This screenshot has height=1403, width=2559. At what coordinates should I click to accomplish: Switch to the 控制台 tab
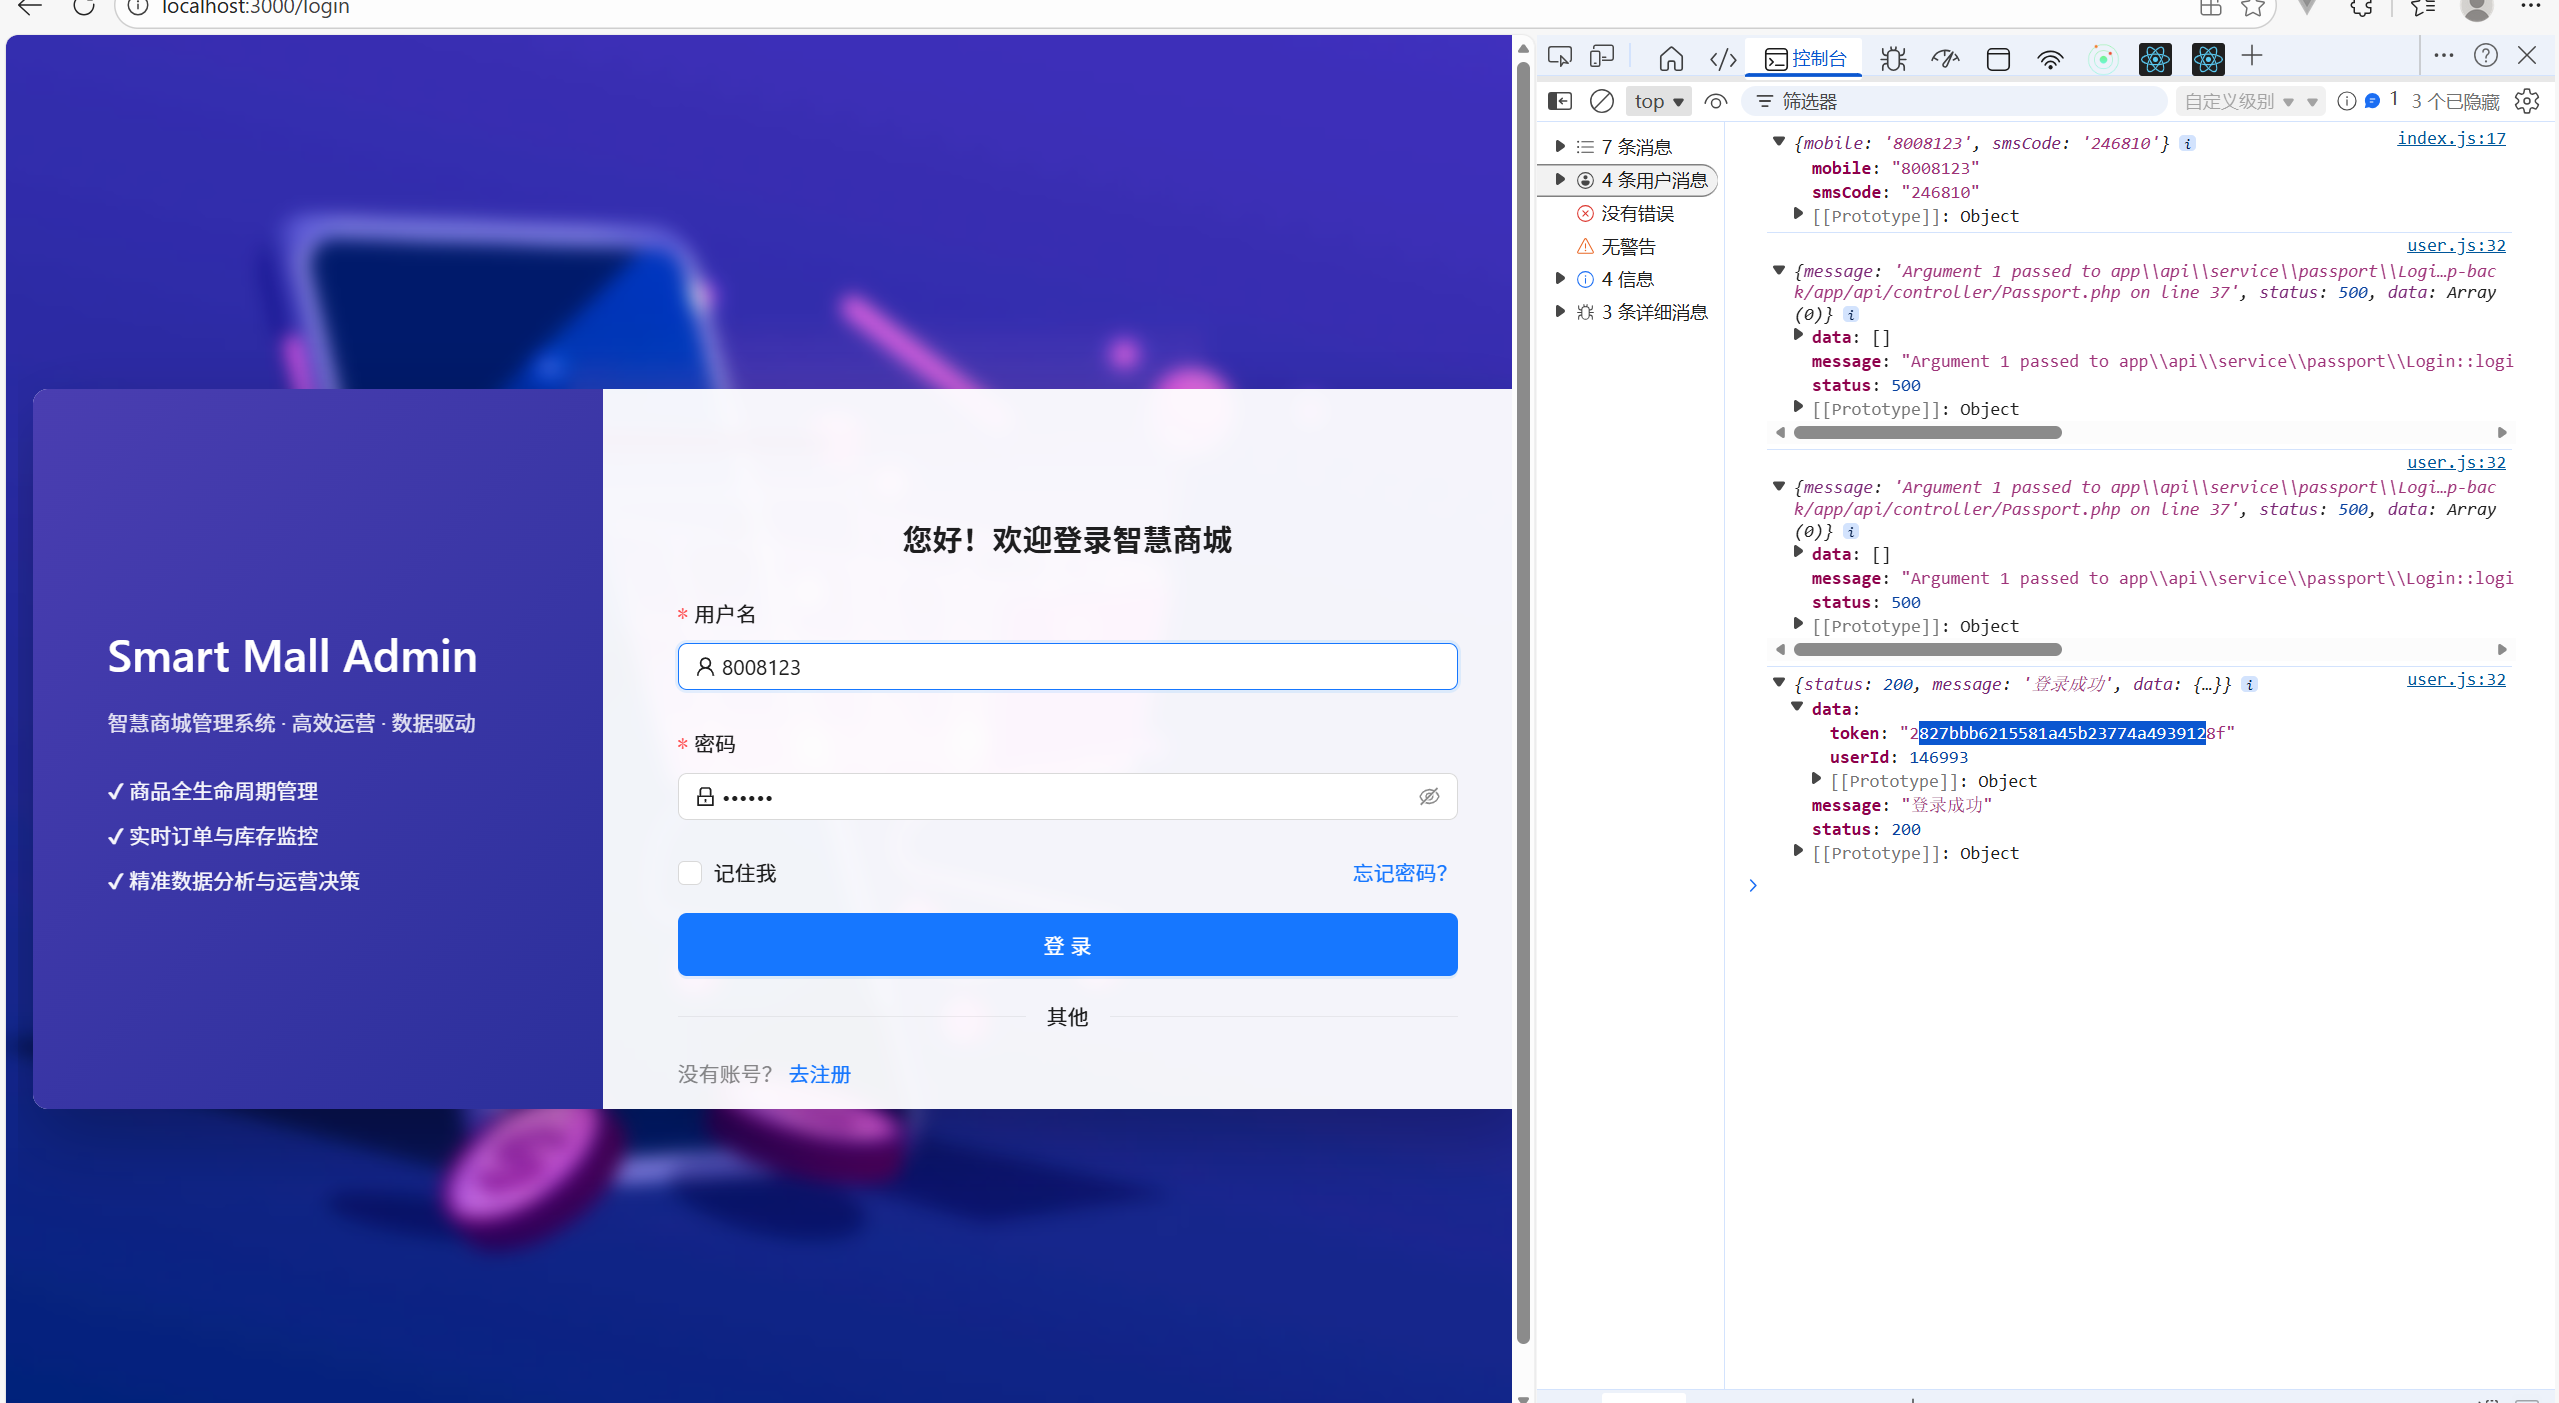point(1805,58)
